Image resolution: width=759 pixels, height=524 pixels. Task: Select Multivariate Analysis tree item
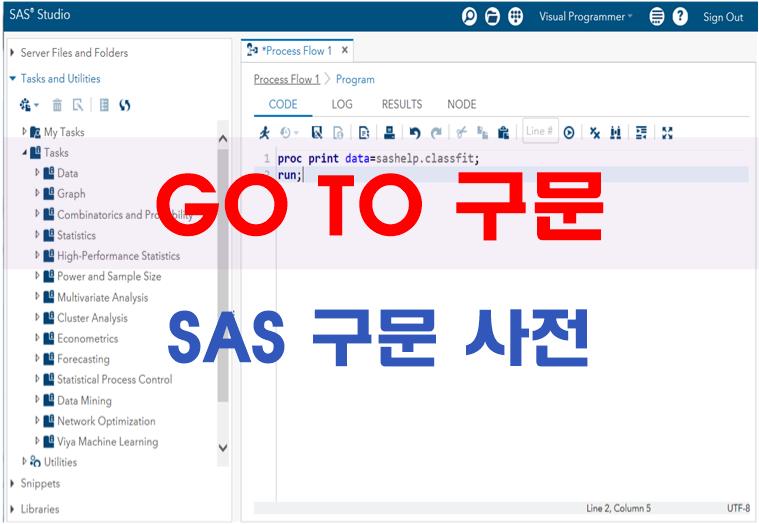pyautogui.click(x=103, y=297)
